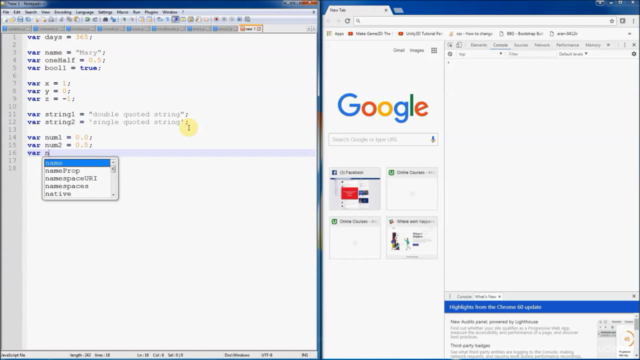Choose 'namespaceURI' from the autocomplete list
This screenshot has width=640, height=360.
77,179
